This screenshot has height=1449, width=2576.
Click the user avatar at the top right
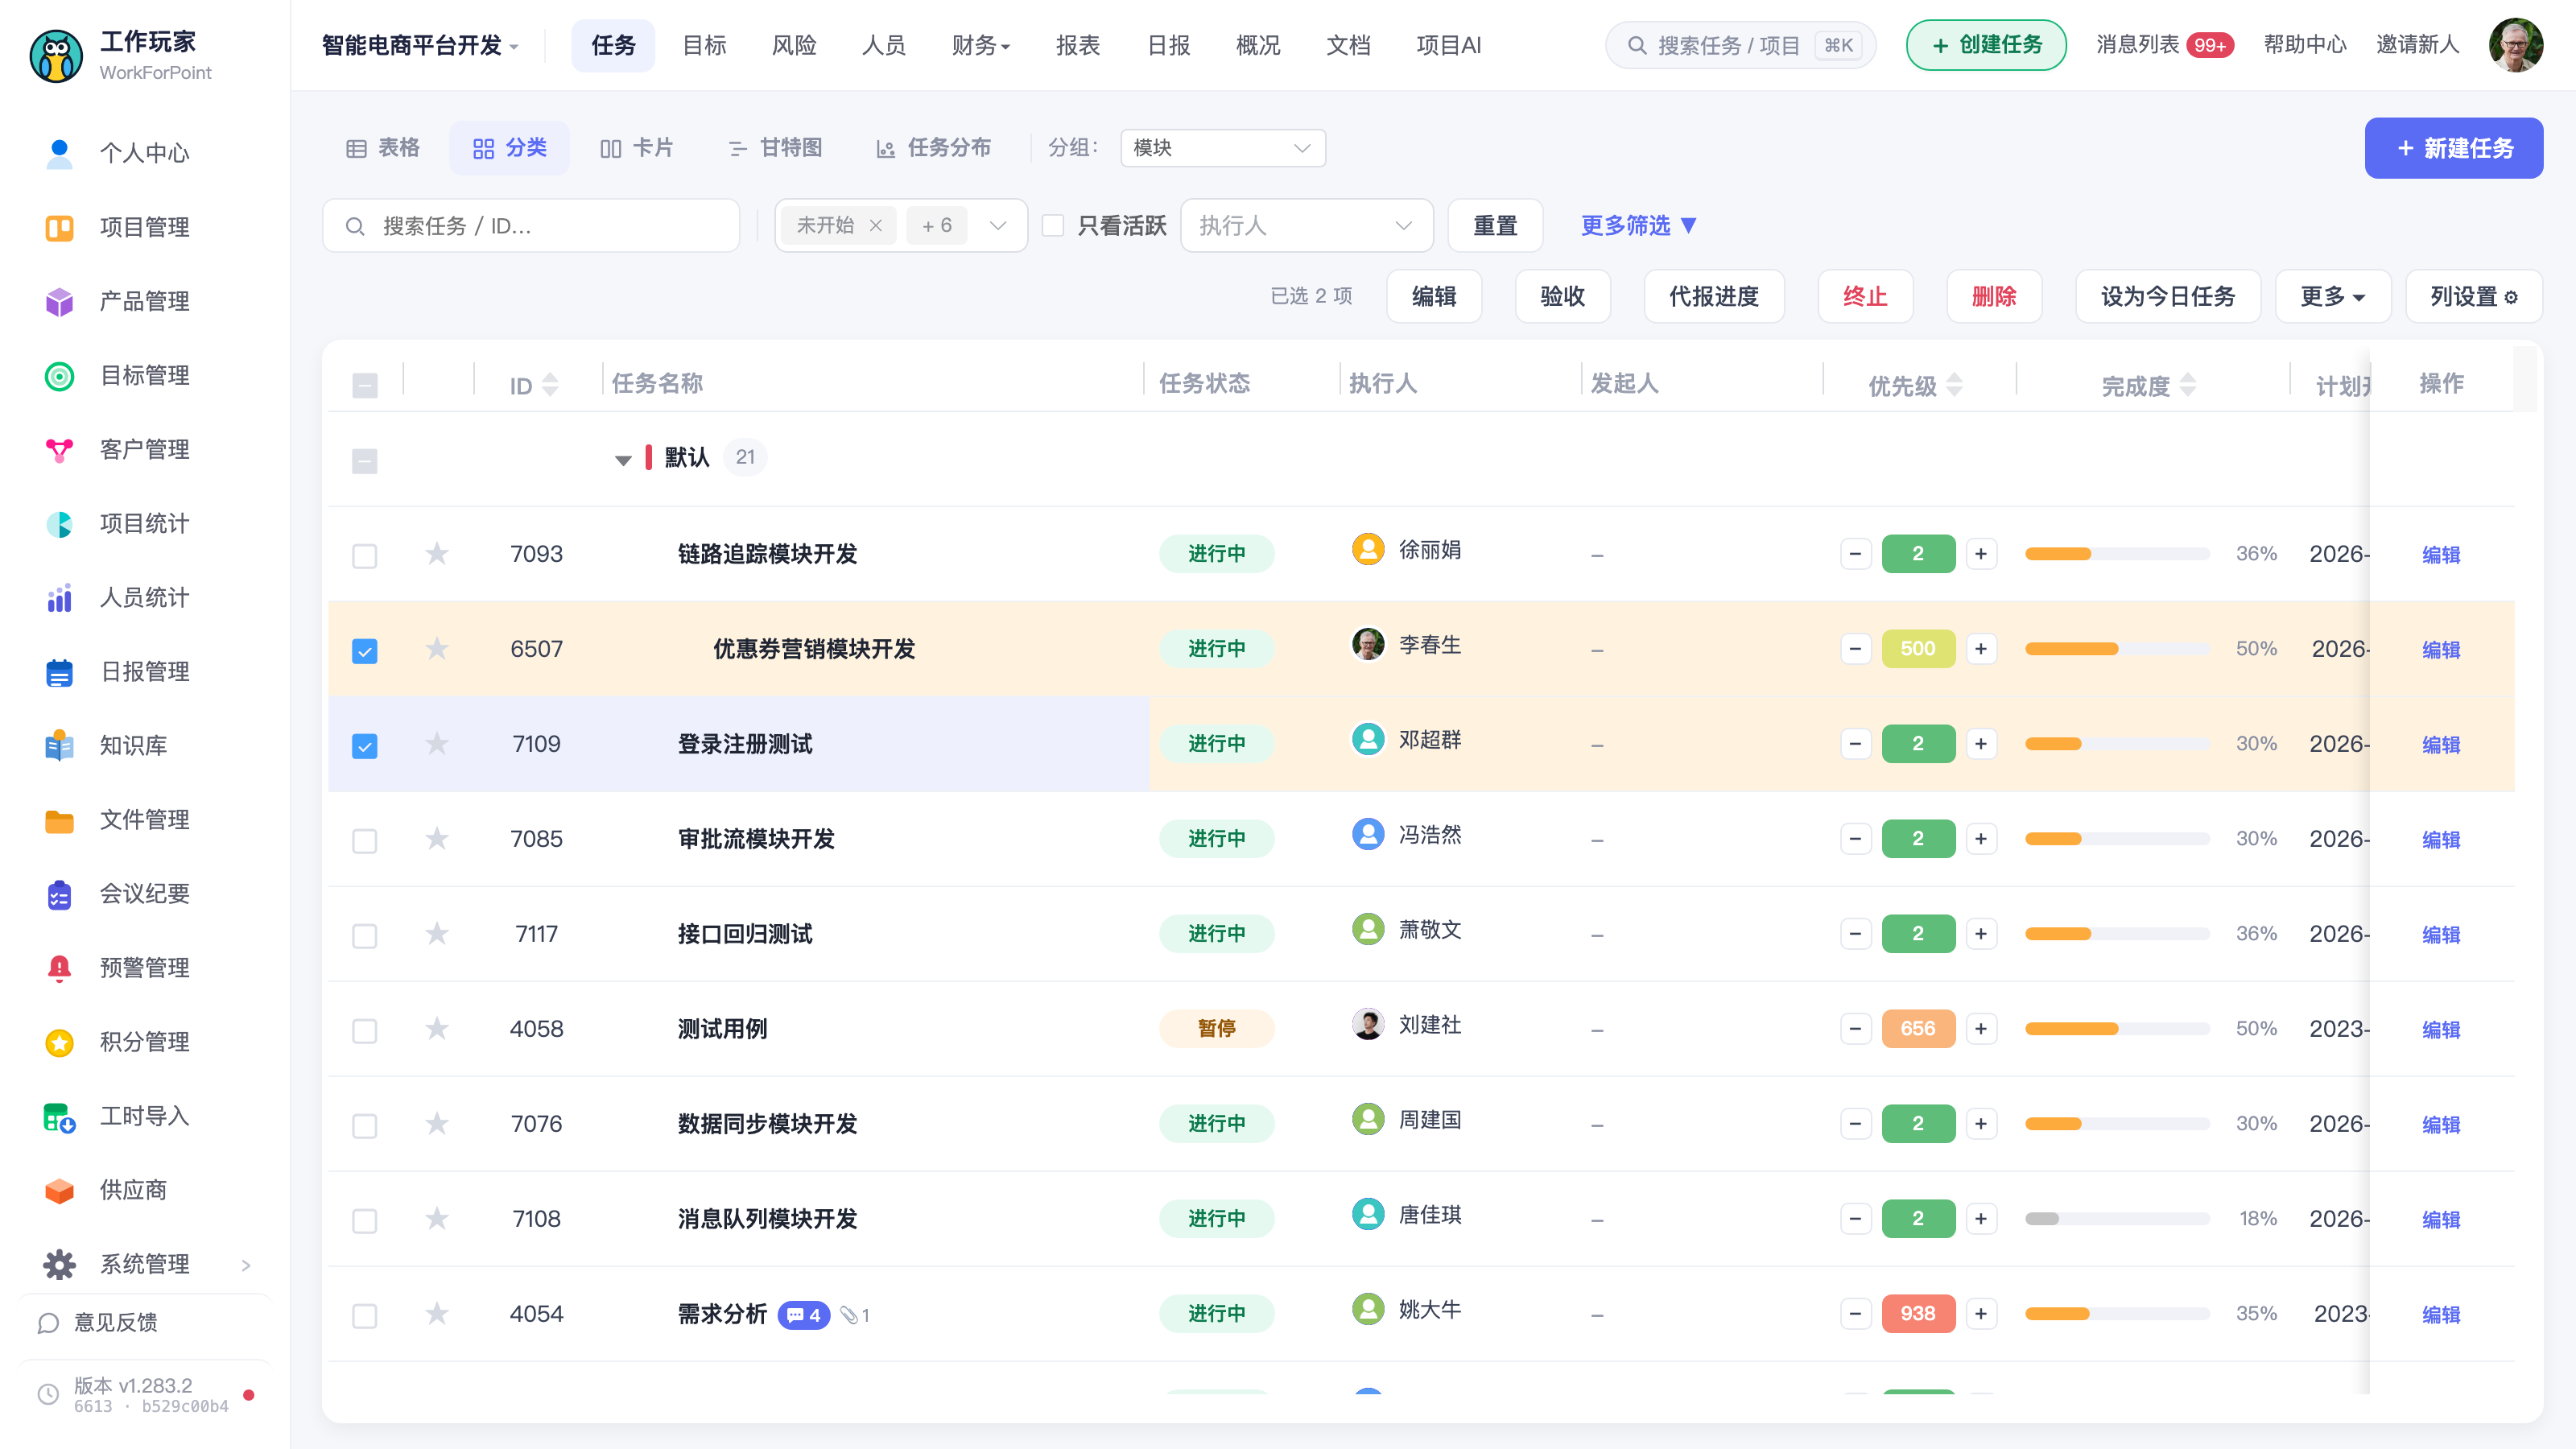tap(2516, 45)
